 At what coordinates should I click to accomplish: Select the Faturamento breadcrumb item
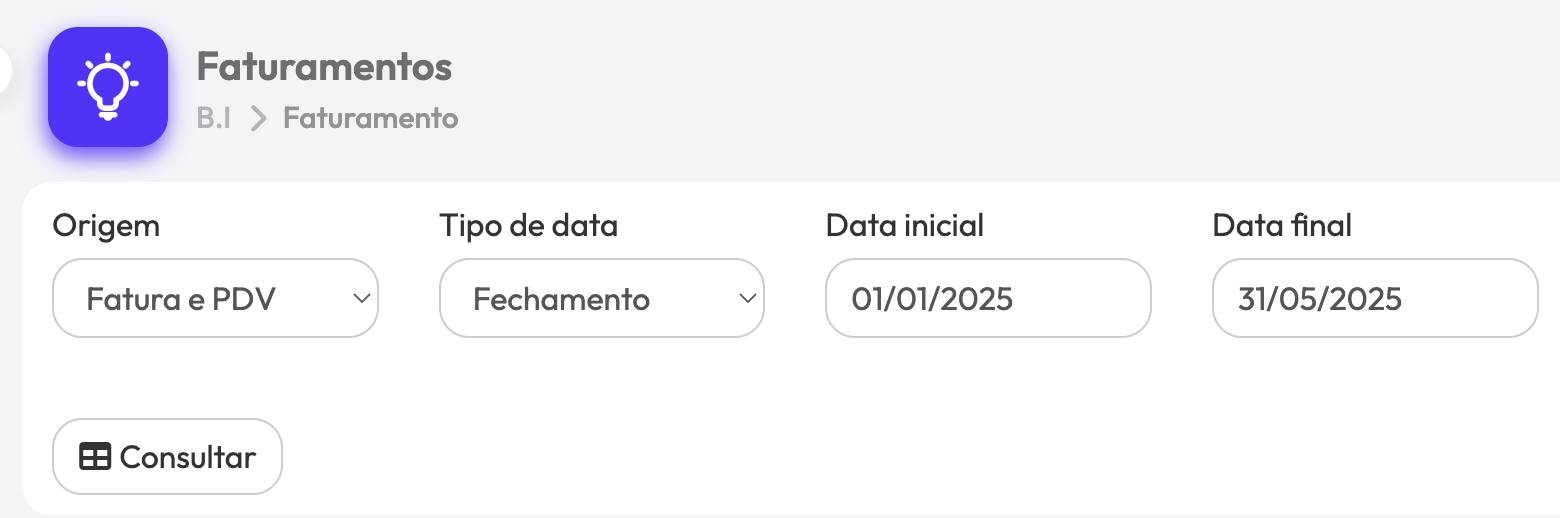point(371,118)
